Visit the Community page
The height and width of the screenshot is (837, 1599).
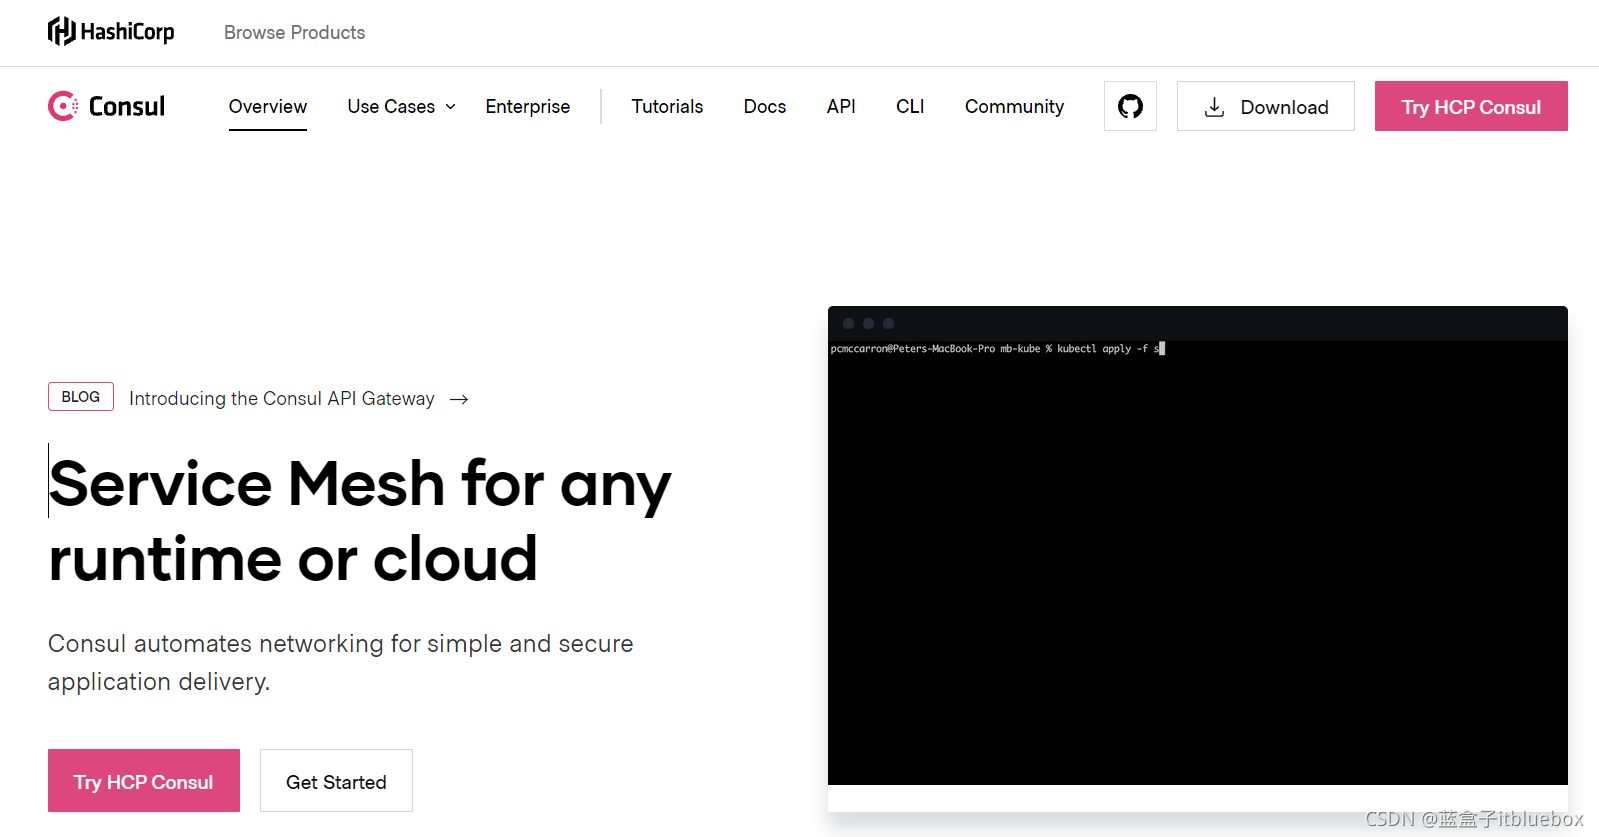[x=1014, y=106]
